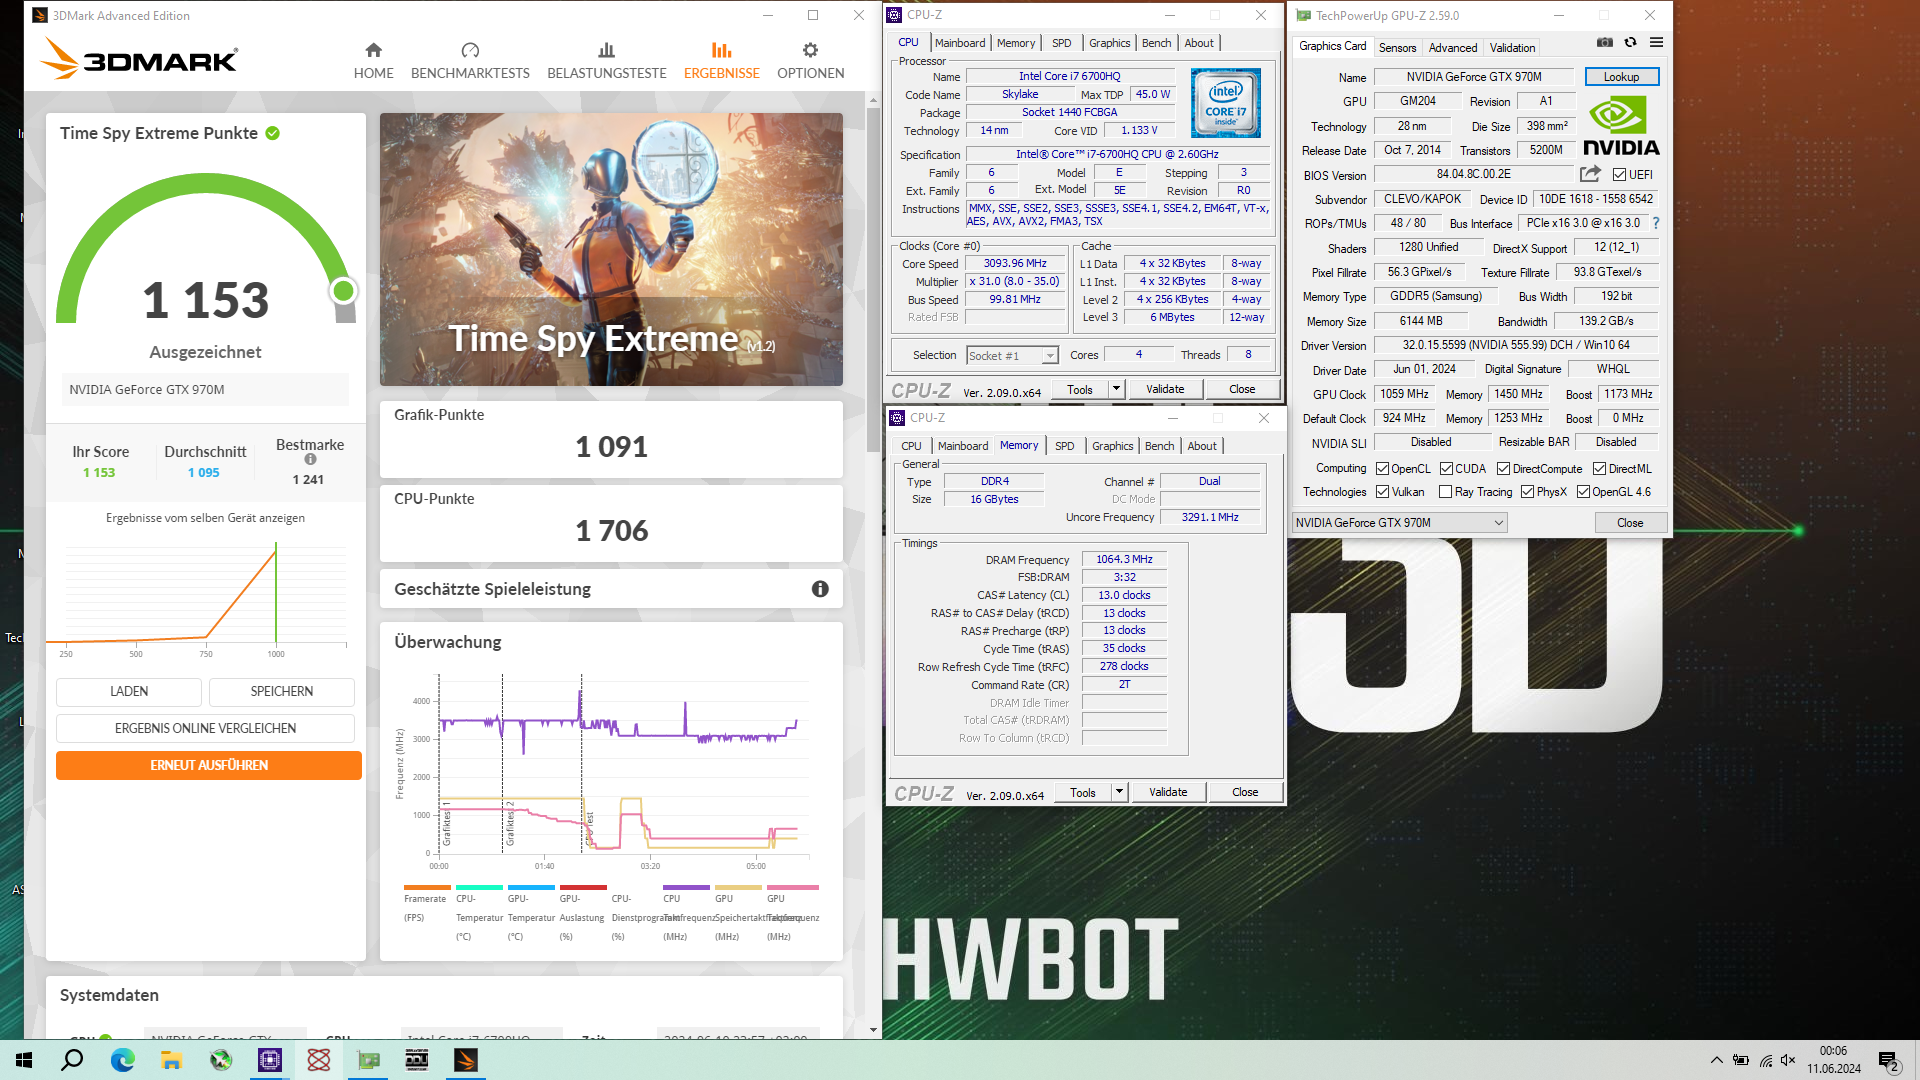Click the score gauge indicator knob
Image resolution: width=1920 pixels, height=1080 pixels.
pyautogui.click(x=343, y=291)
